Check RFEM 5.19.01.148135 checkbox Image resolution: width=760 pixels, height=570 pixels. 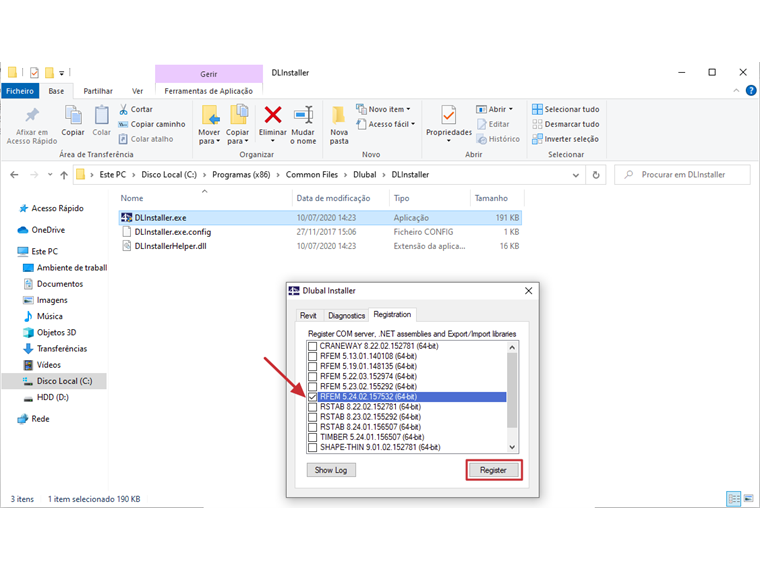click(313, 366)
